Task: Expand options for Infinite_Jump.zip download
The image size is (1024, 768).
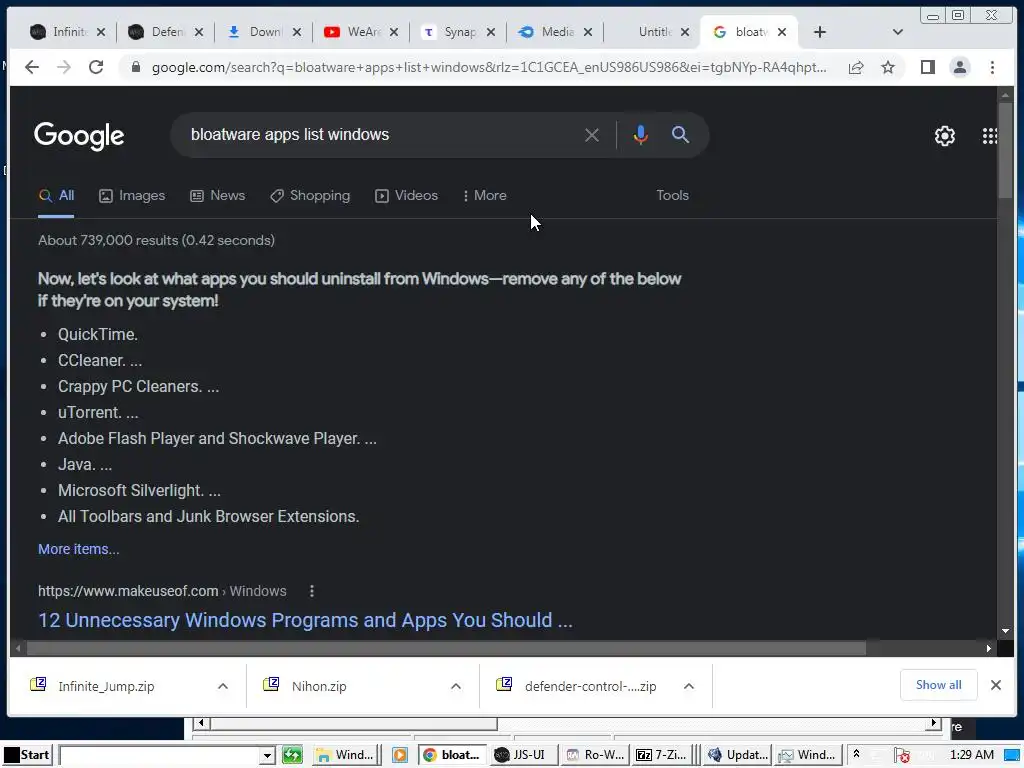Action: [223, 686]
